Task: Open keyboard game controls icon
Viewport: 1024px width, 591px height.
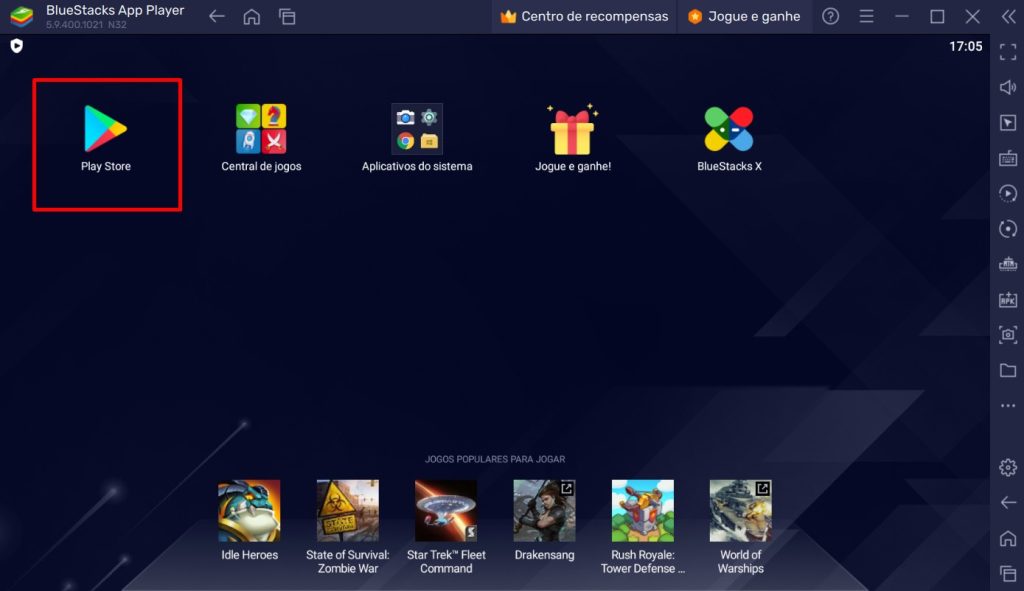Action: 1008,158
